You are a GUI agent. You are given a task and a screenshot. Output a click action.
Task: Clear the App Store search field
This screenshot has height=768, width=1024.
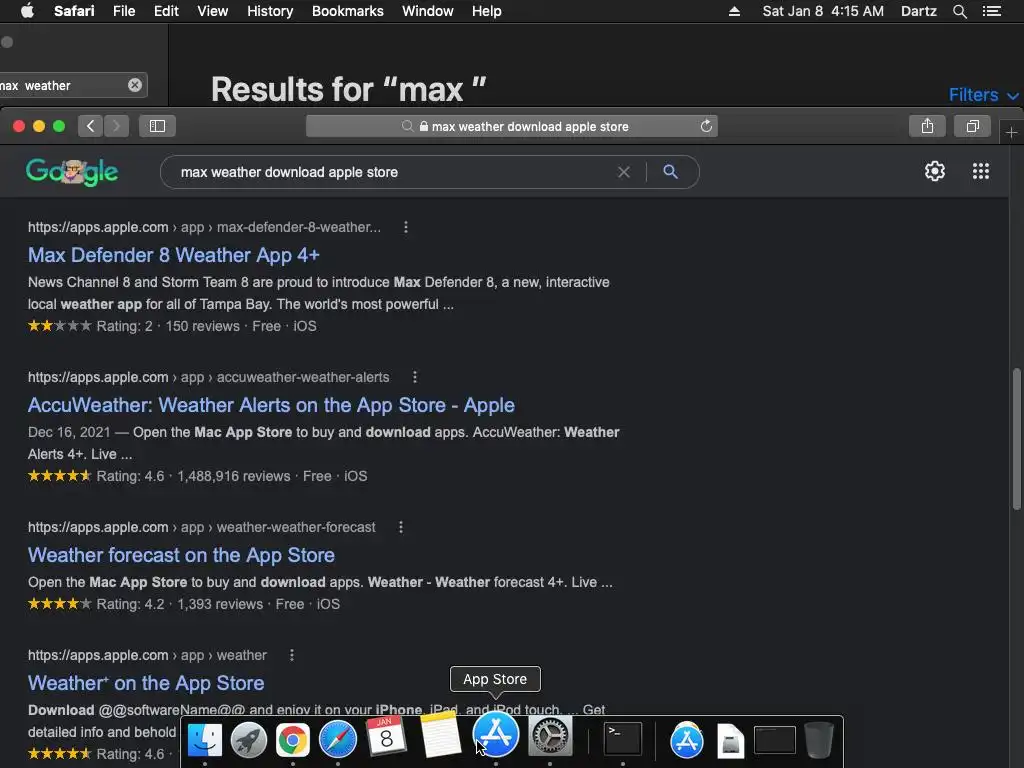pos(135,85)
